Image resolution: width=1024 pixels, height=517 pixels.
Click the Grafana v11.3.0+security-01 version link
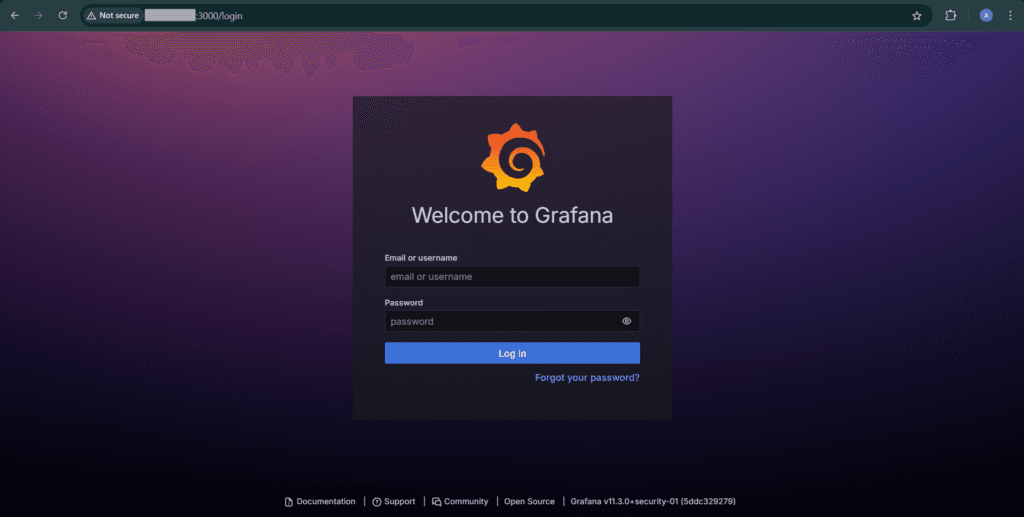point(653,501)
